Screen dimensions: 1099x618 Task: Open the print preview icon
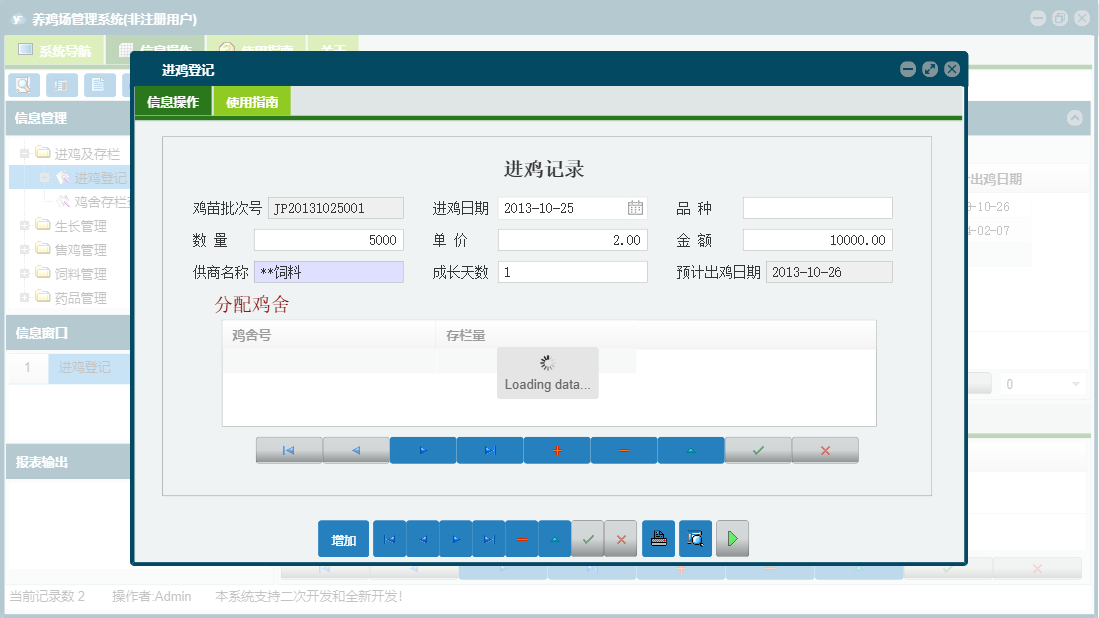(695, 538)
